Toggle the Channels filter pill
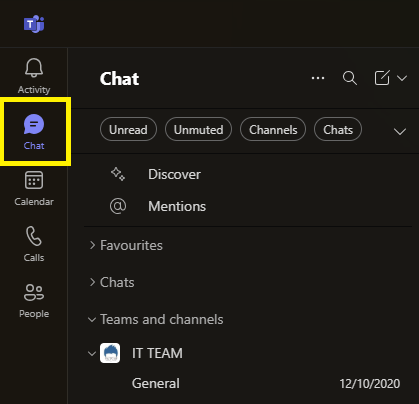The height and width of the screenshot is (404, 419). [273, 129]
